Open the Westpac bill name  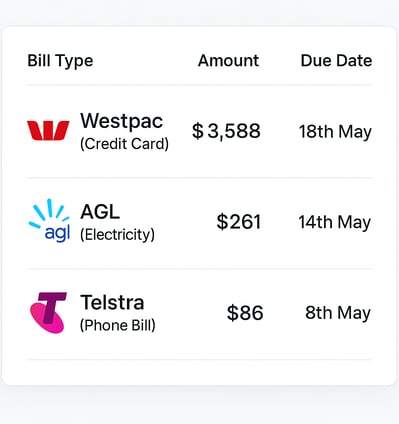122,121
